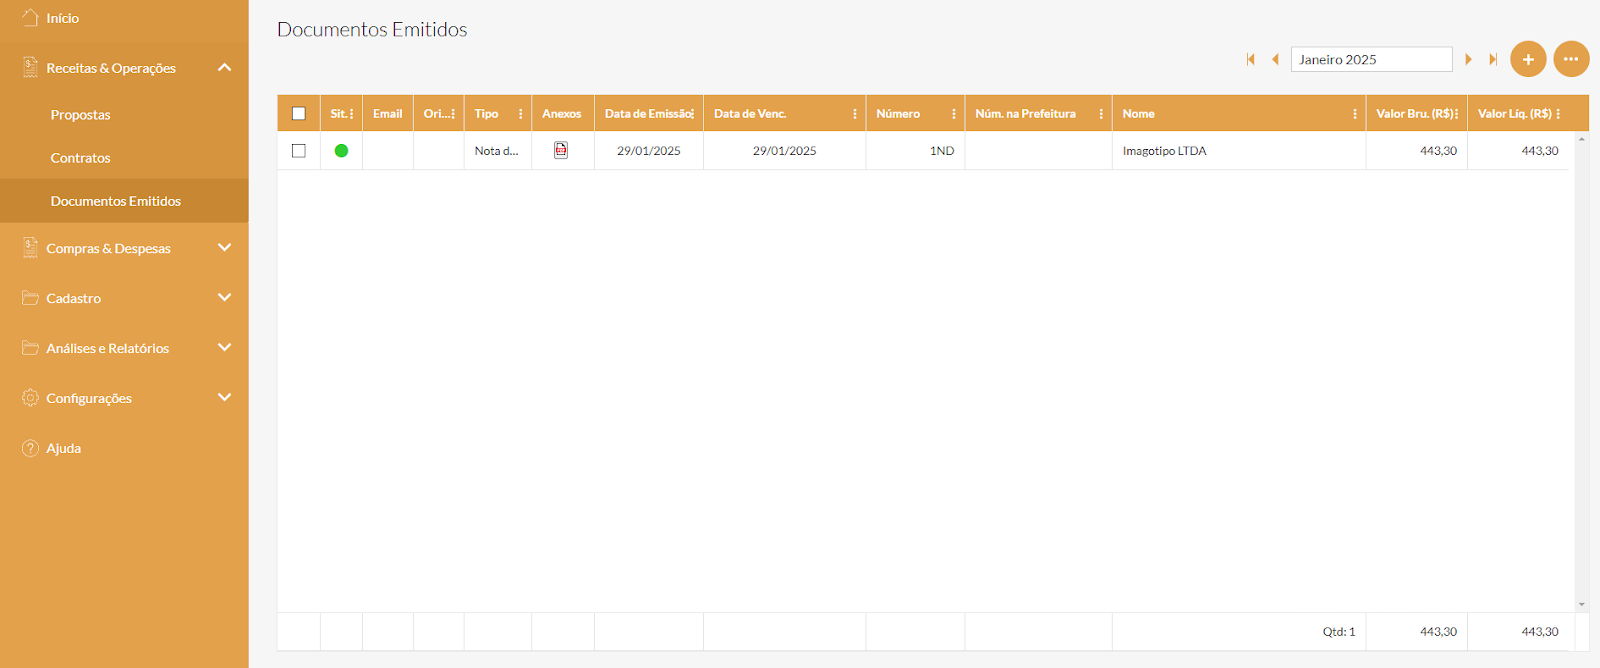This screenshot has width=1600, height=668.
Task: Open the Data de Venc. column menu
Action: (855, 114)
